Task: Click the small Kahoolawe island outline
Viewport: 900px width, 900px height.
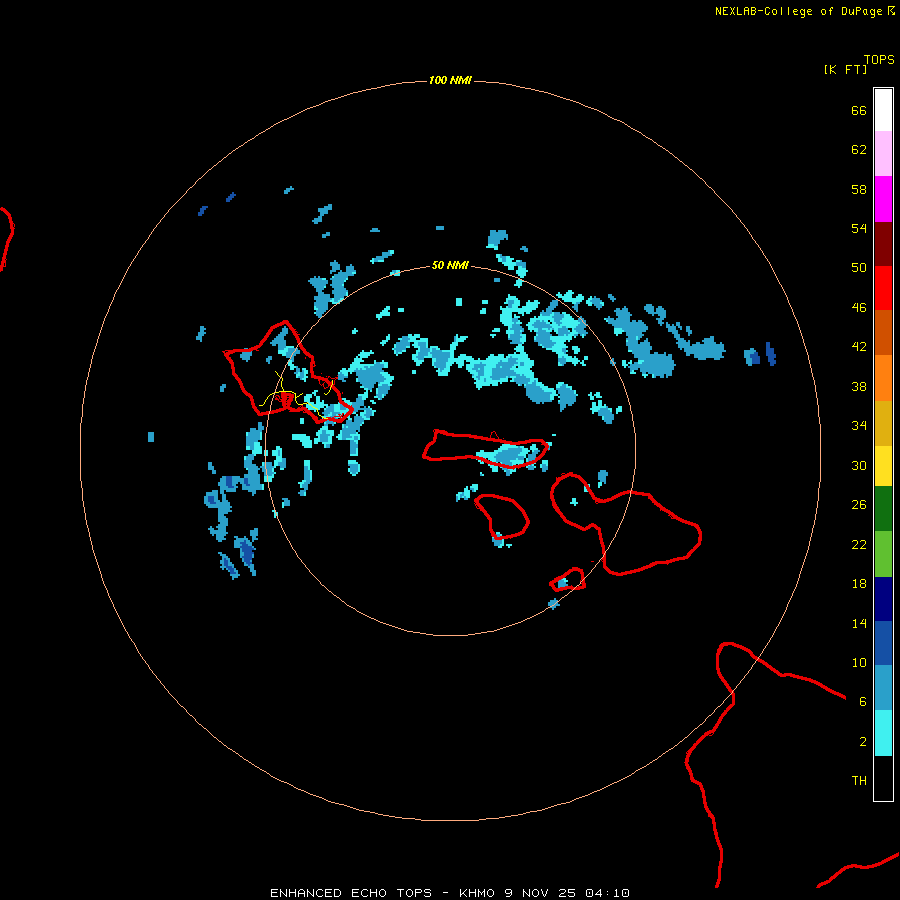Action: click(568, 580)
